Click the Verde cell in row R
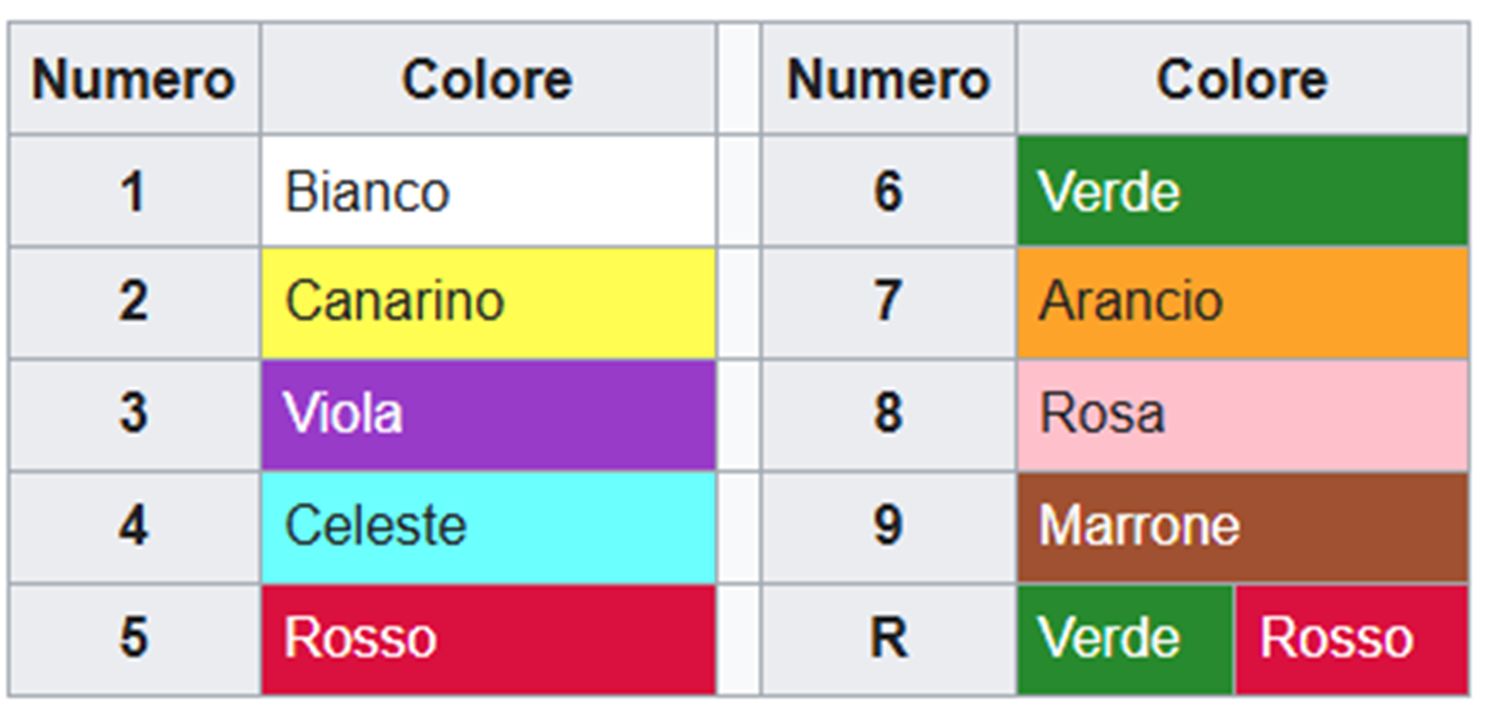The image size is (1505, 708). pos(1125,638)
